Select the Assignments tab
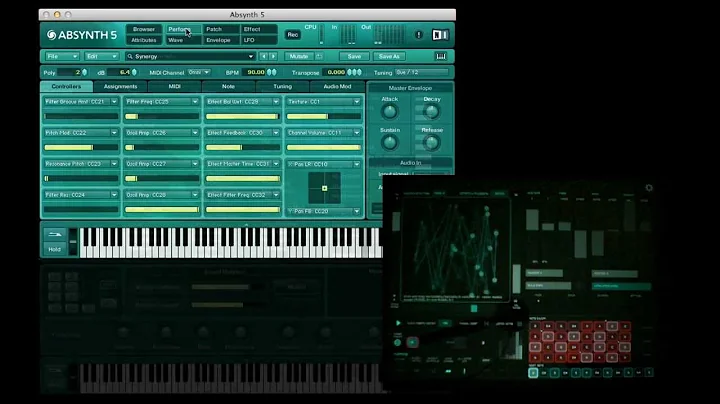 click(120, 86)
